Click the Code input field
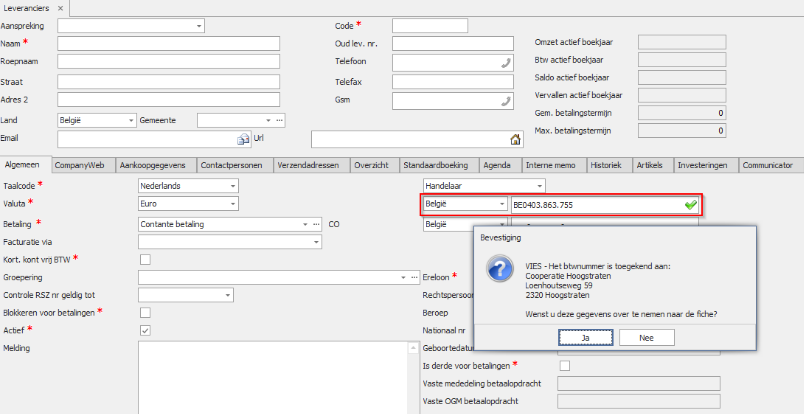Image resolution: width=804 pixels, height=414 pixels. pyautogui.click(x=430, y=26)
